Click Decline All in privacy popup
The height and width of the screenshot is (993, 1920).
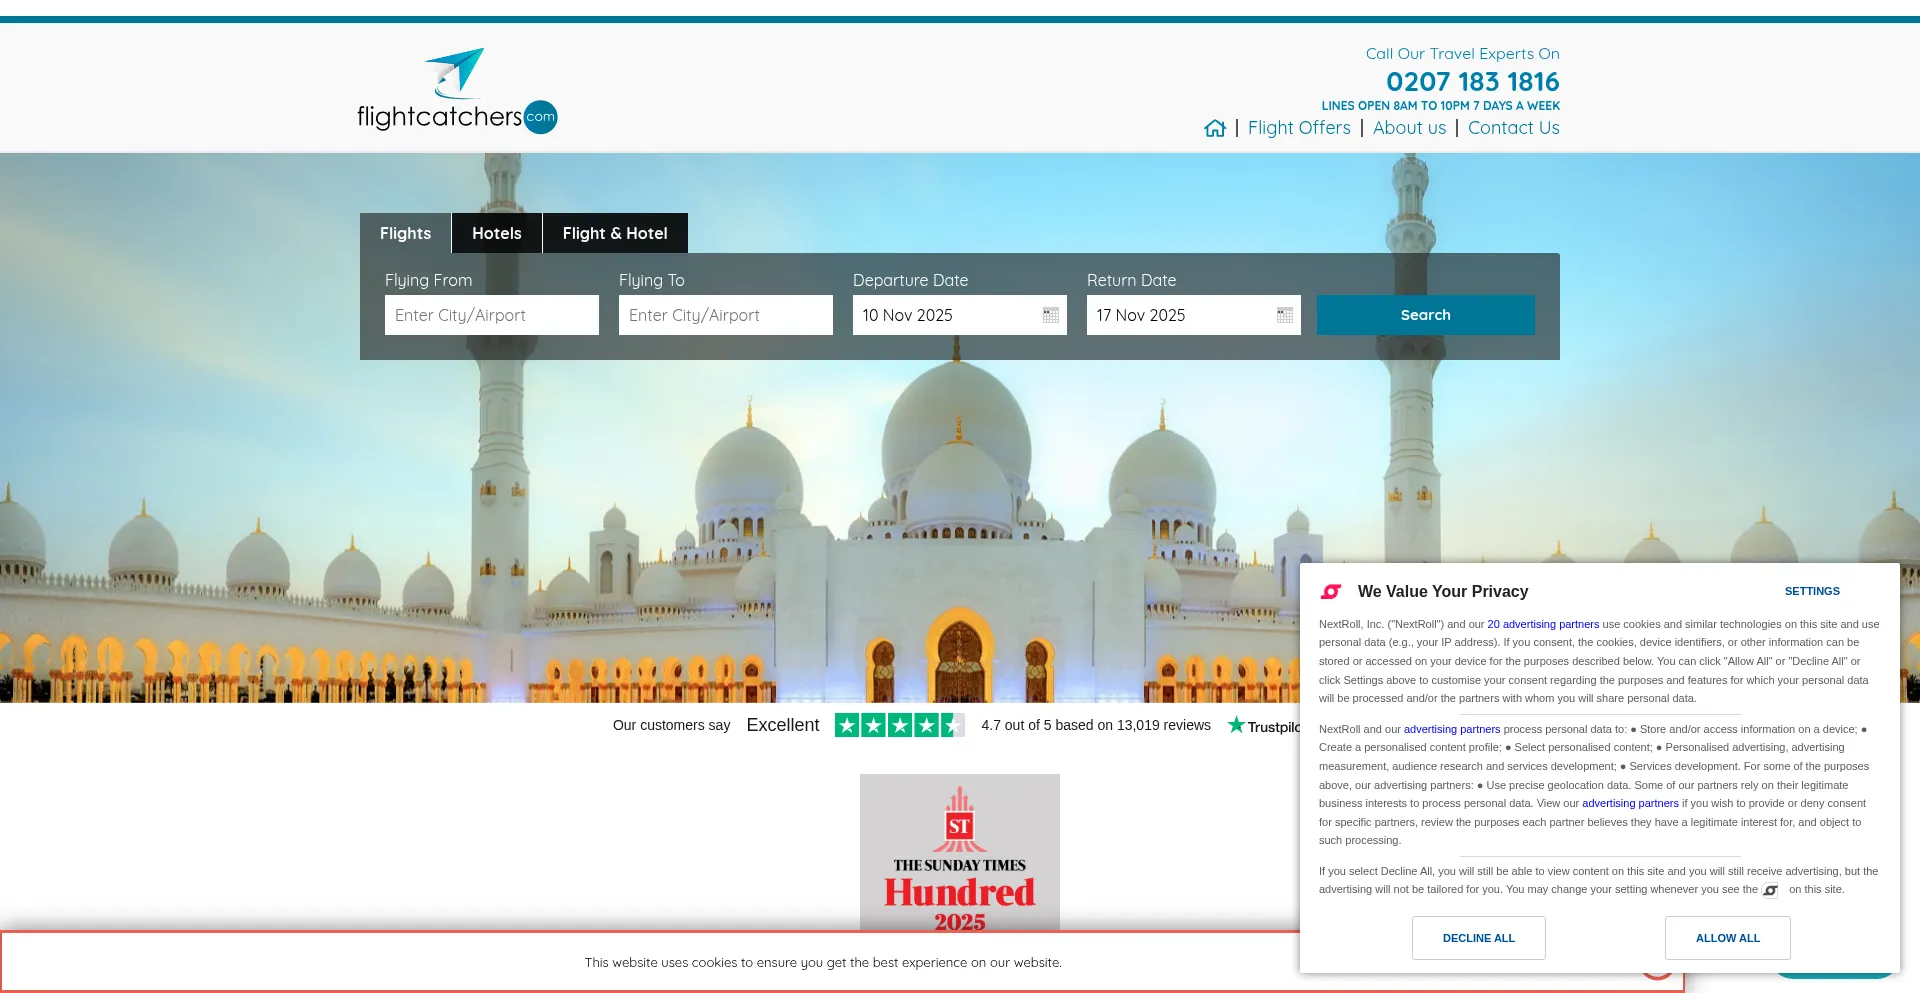click(1478, 938)
